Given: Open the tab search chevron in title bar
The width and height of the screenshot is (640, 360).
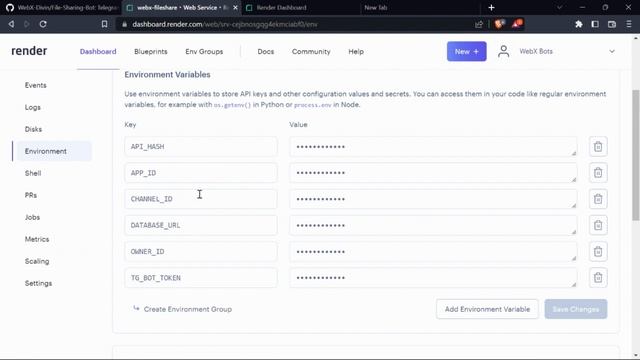Looking at the screenshot, I should click(560, 7).
